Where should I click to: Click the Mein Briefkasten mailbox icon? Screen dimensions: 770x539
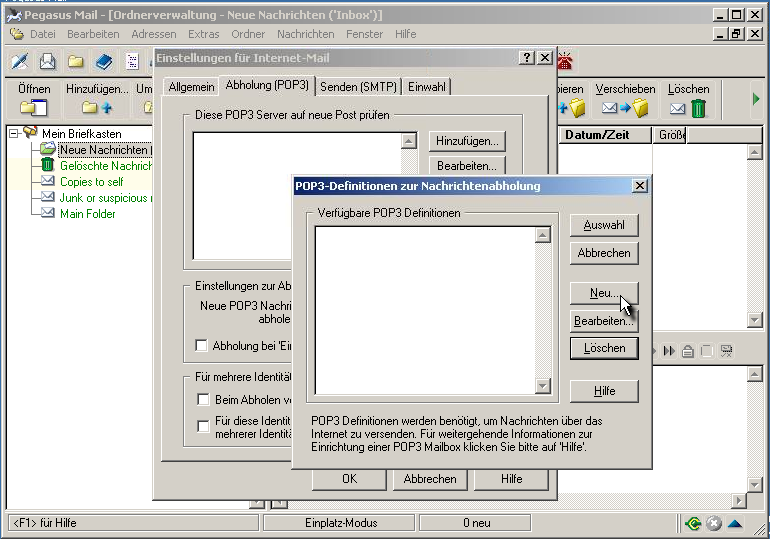pyautogui.click(x=30, y=132)
